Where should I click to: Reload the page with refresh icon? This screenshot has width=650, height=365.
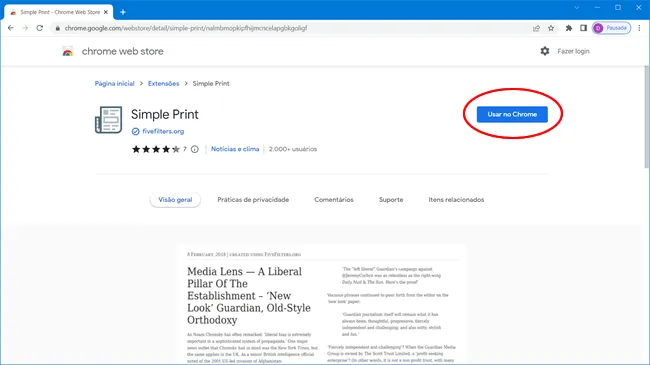(40, 28)
